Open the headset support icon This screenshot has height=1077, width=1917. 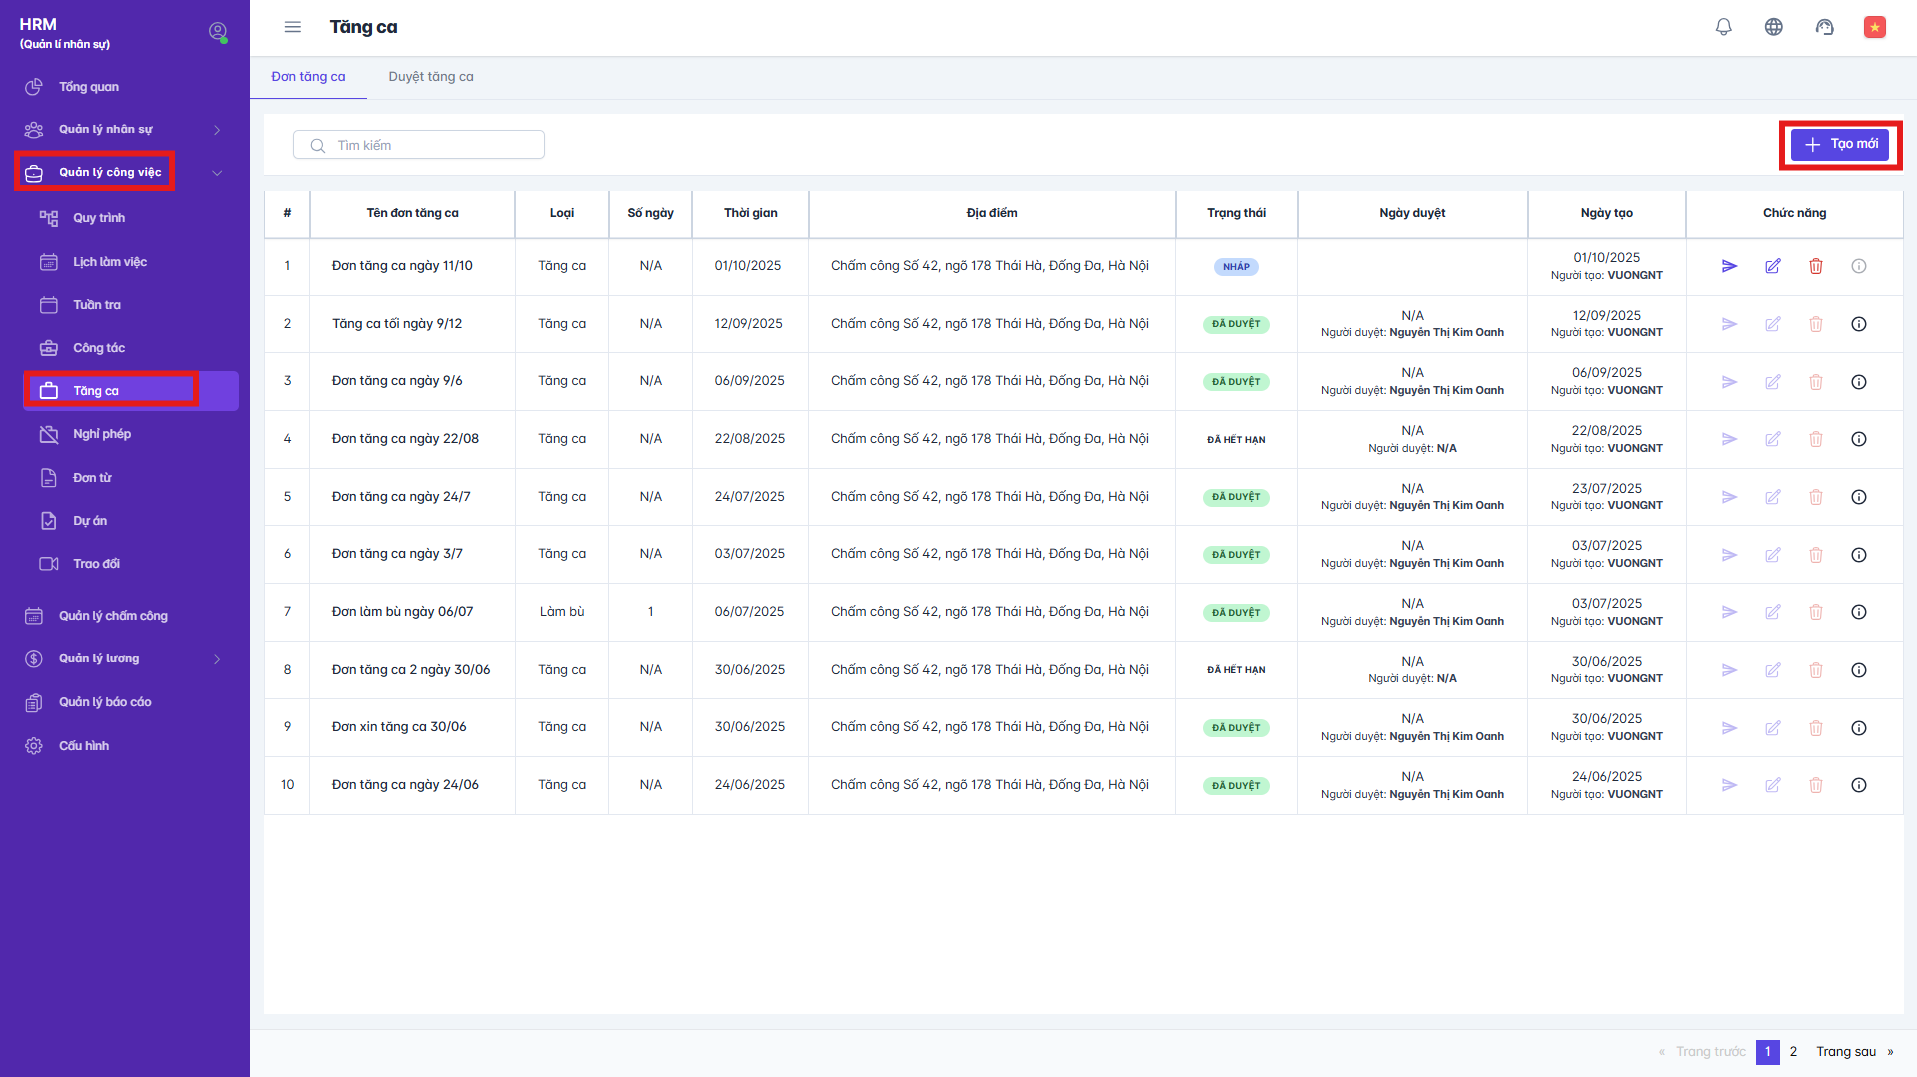[x=1824, y=27]
